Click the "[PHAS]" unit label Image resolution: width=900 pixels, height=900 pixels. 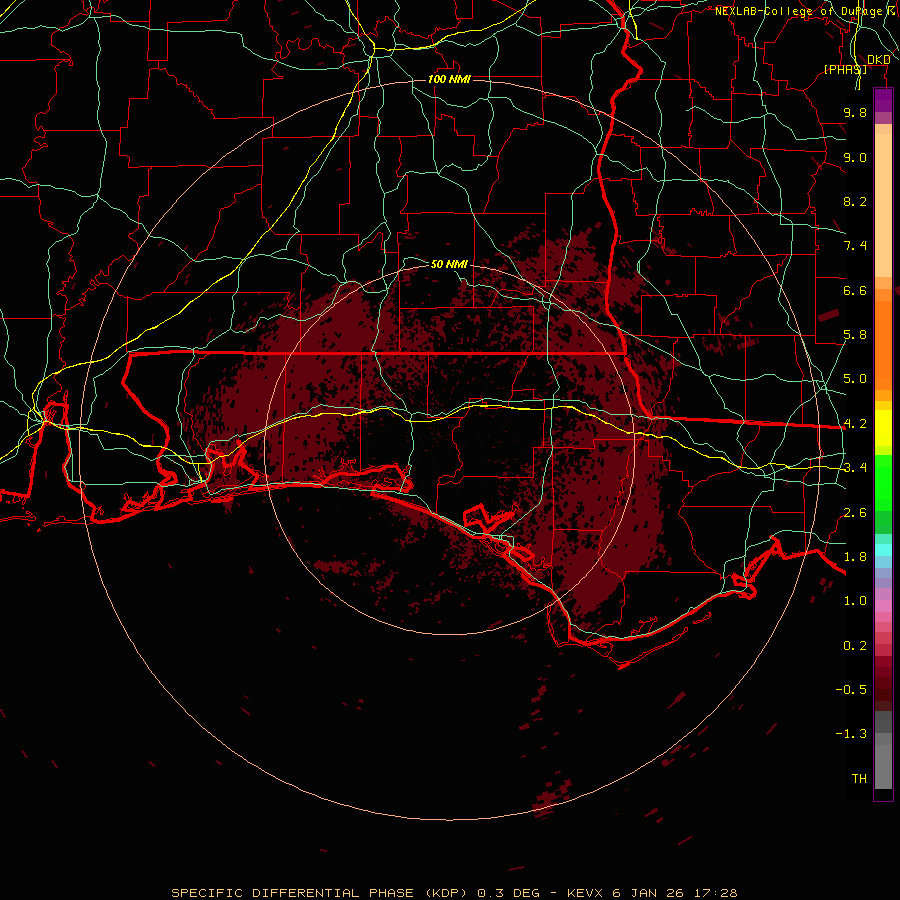(x=845, y=69)
